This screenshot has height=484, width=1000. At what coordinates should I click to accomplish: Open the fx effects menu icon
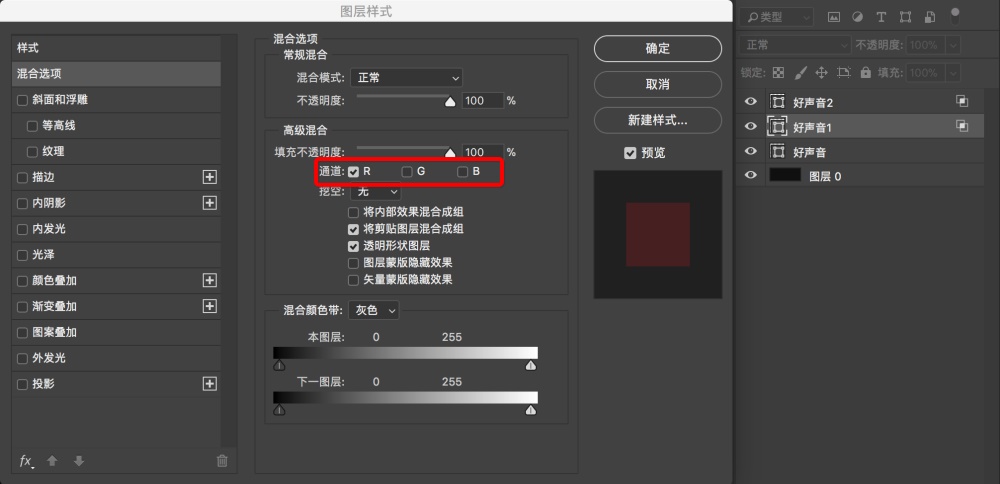coord(26,461)
